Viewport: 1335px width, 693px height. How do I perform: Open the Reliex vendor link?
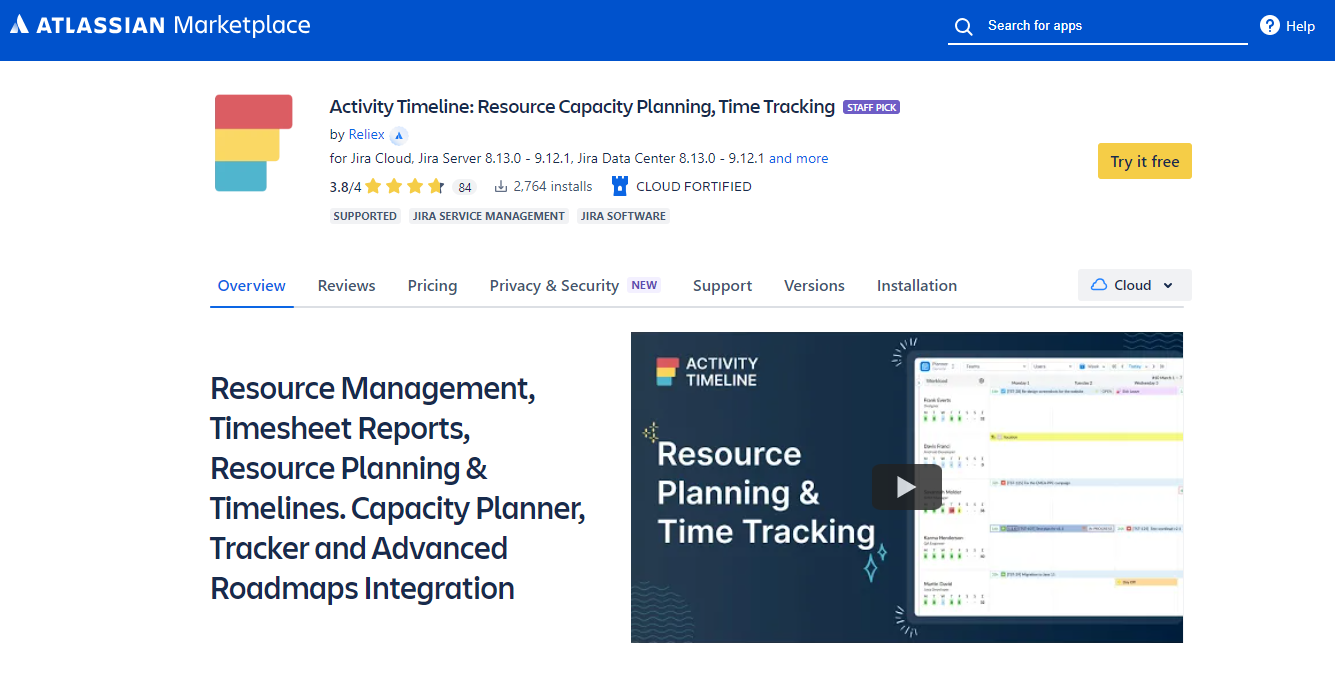pyautogui.click(x=366, y=134)
